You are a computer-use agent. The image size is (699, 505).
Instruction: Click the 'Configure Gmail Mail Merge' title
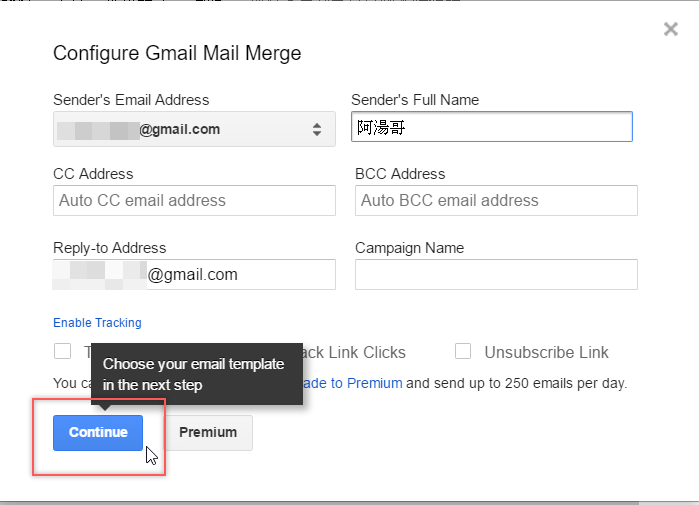pyautogui.click(x=177, y=53)
